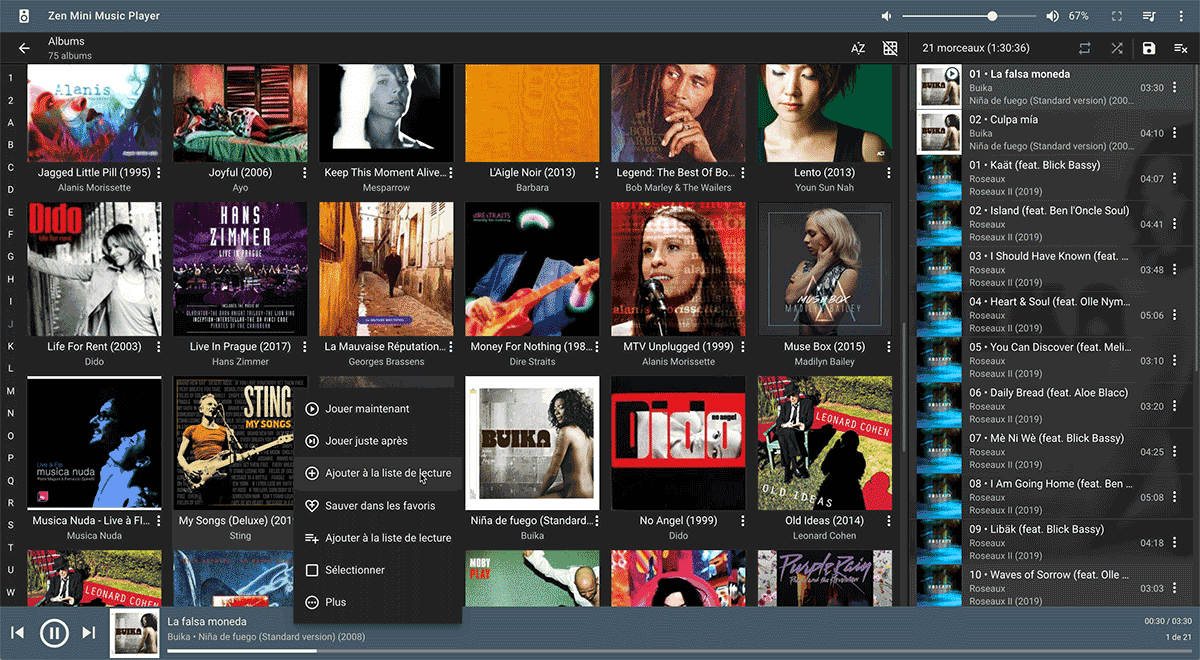Adjust the volume slider at top

pyautogui.click(x=969, y=16)
